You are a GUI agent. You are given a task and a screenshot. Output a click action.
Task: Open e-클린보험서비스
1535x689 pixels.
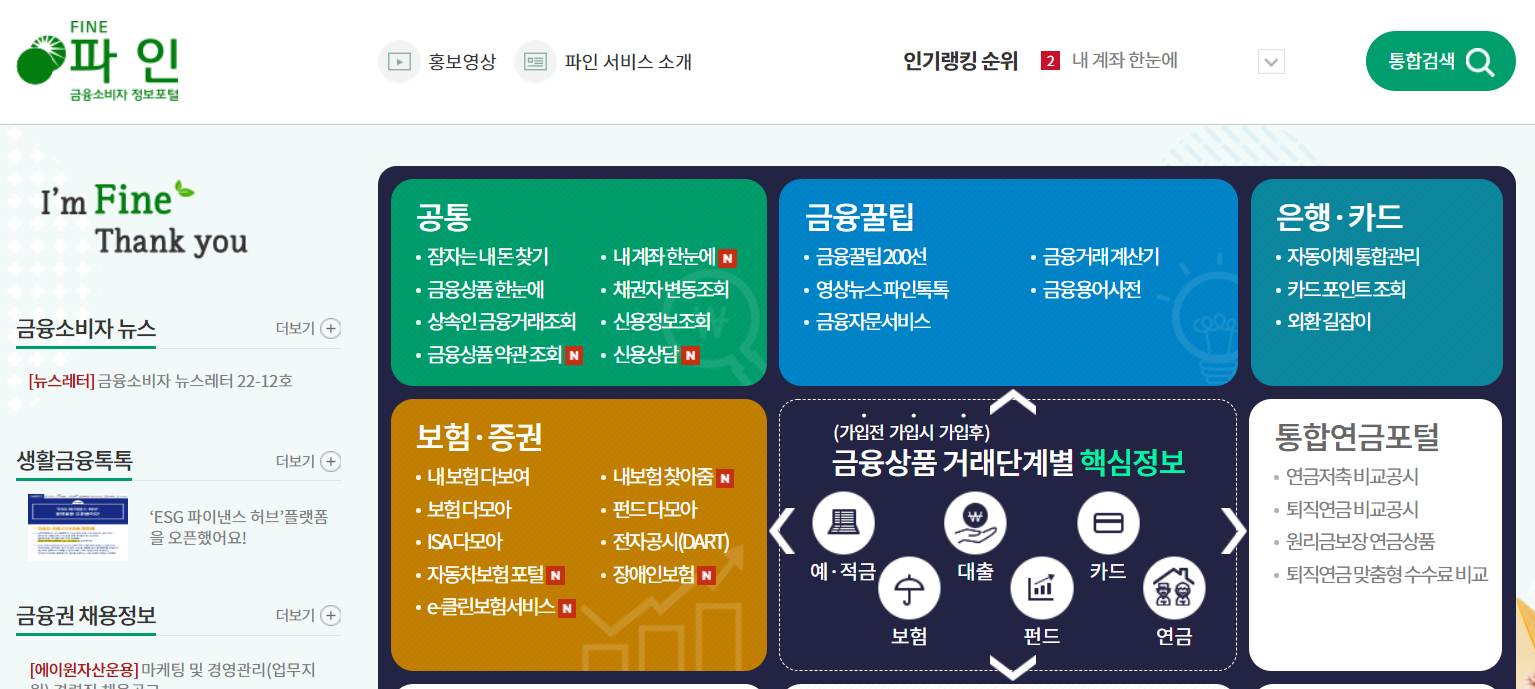coord(490,606)
